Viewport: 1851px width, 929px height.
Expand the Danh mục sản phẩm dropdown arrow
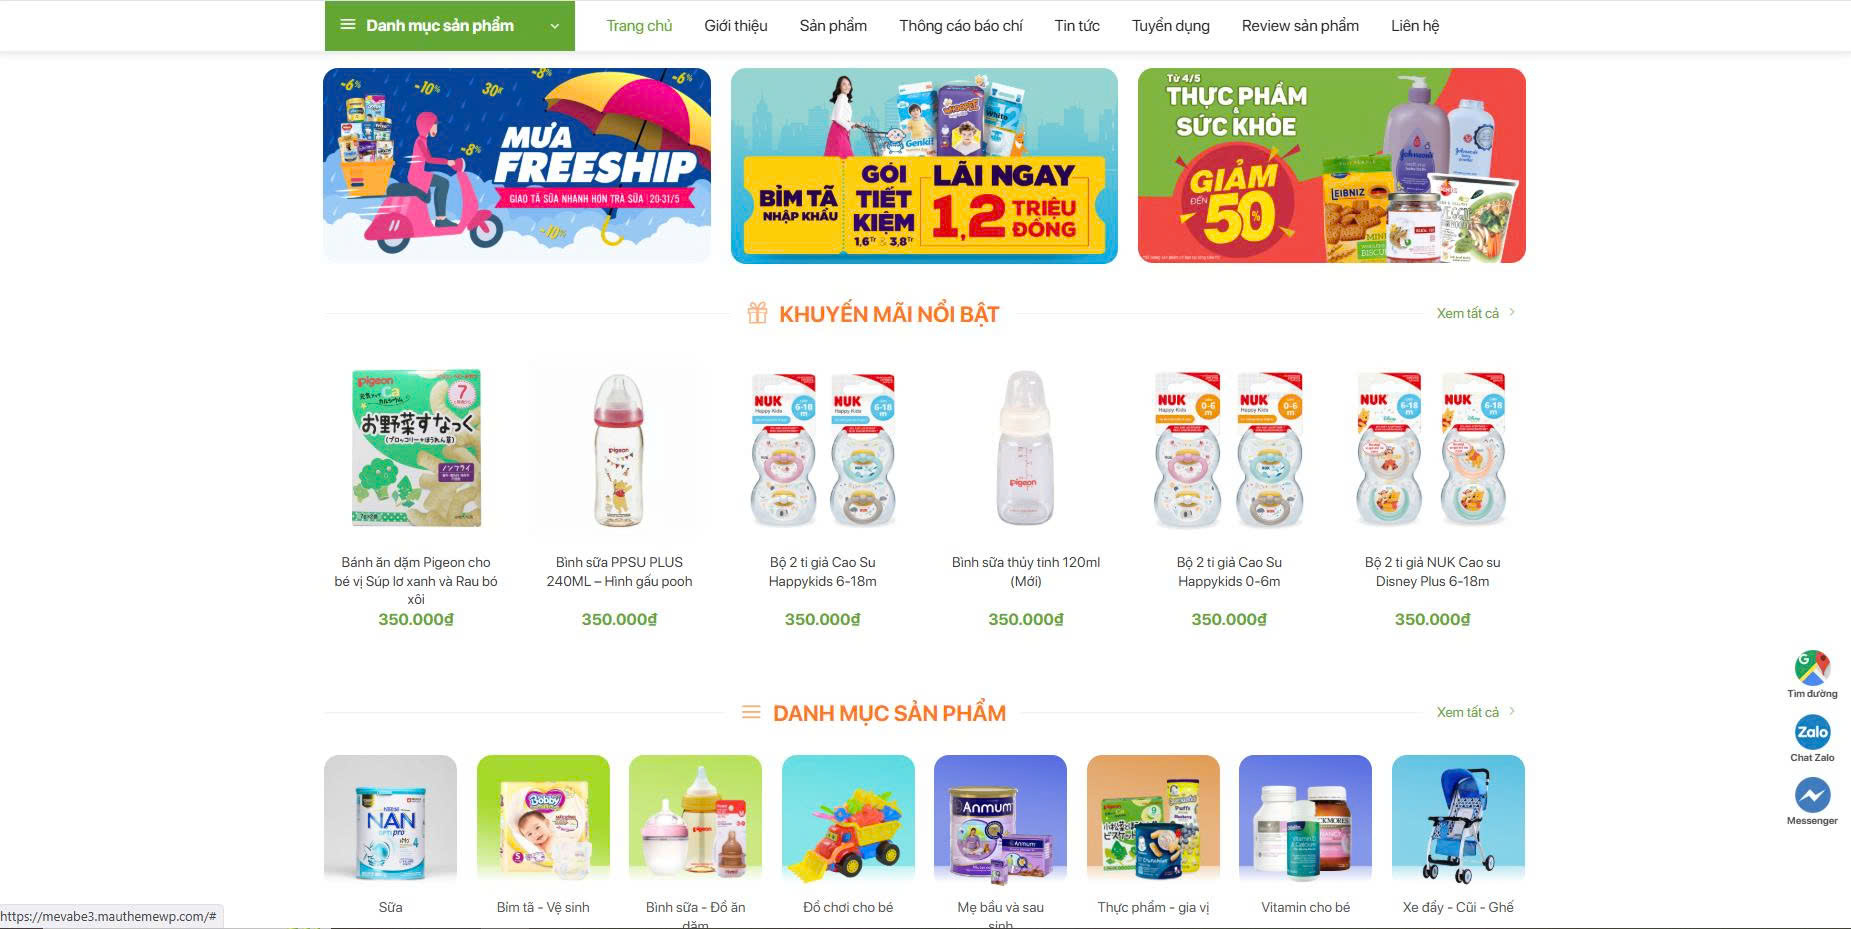554,26
